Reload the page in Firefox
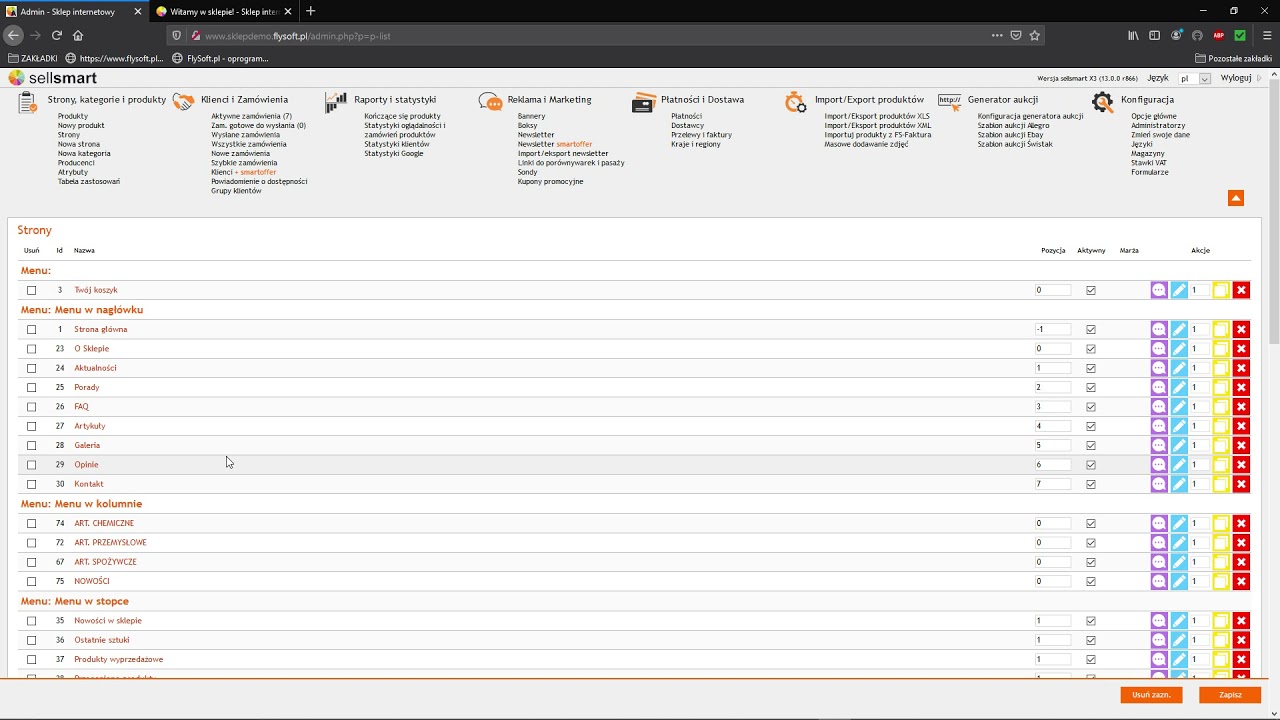Screen dimensions: 1280x720 (x=56, y=35)
